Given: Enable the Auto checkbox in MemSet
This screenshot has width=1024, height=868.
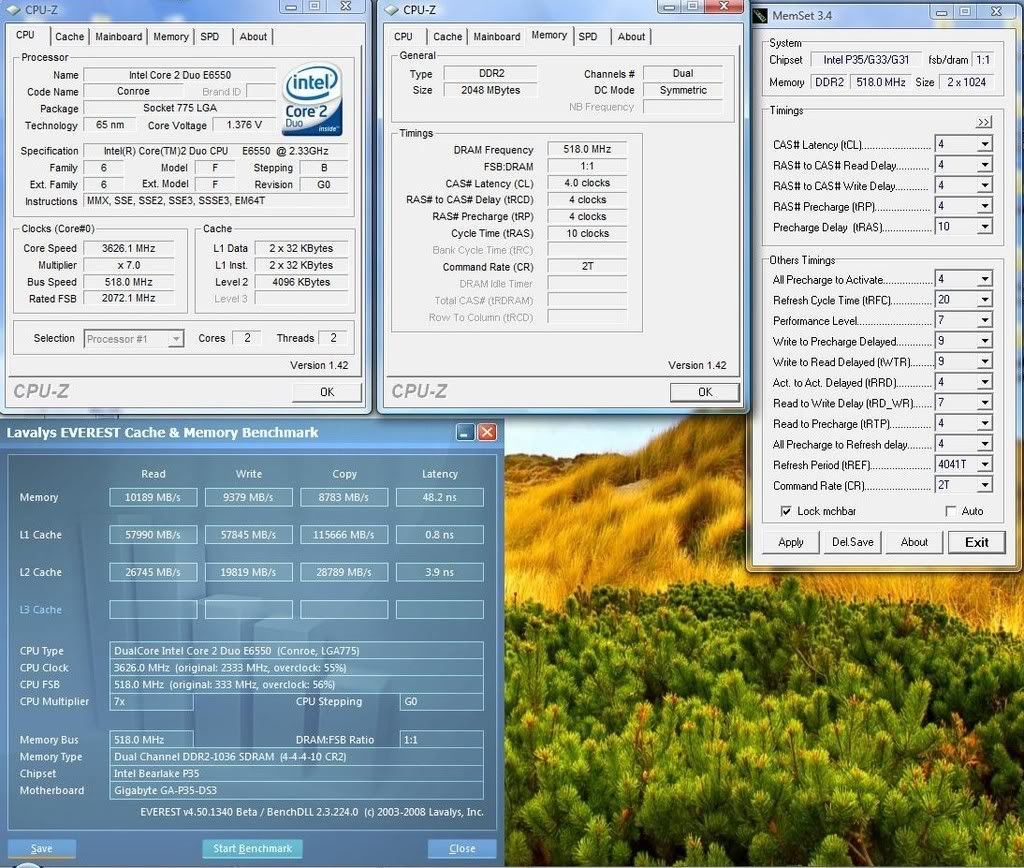Looking at the screenshot, I should tap(950, 511).
